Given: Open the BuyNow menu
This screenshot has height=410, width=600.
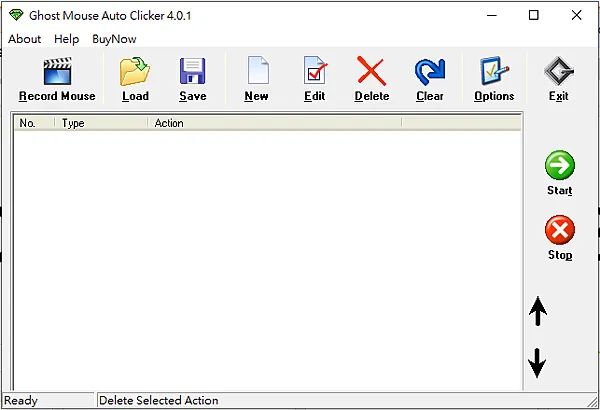Looking at the screenshot, I should coord(114,39).
